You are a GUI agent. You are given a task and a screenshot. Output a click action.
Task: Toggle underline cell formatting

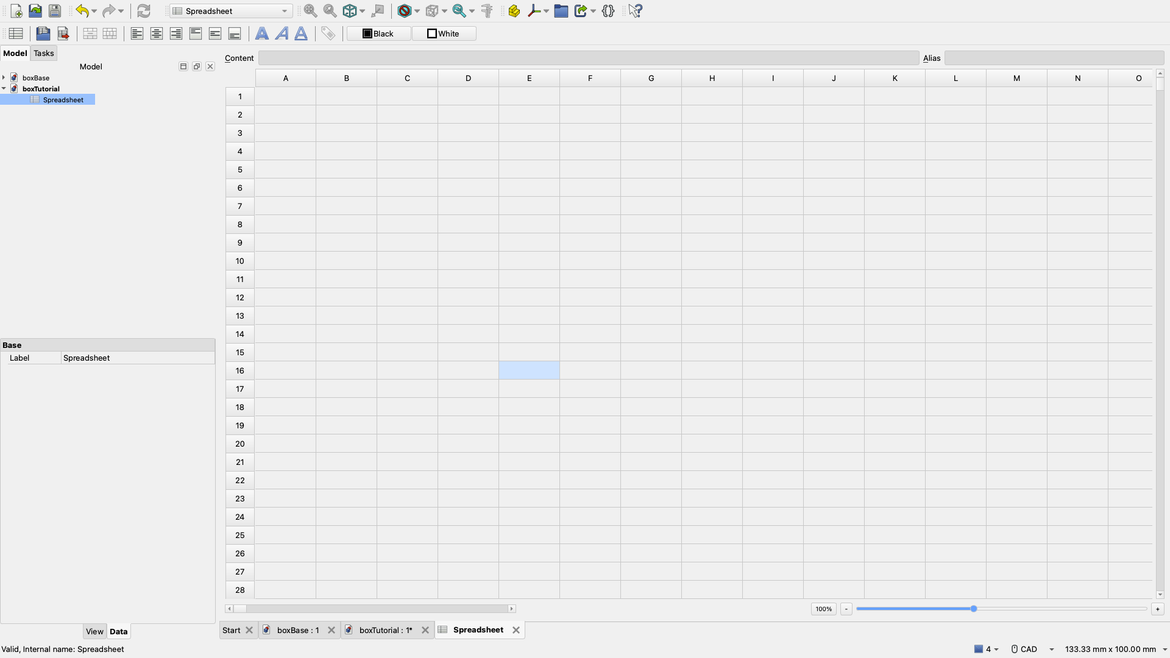[301, 33]
